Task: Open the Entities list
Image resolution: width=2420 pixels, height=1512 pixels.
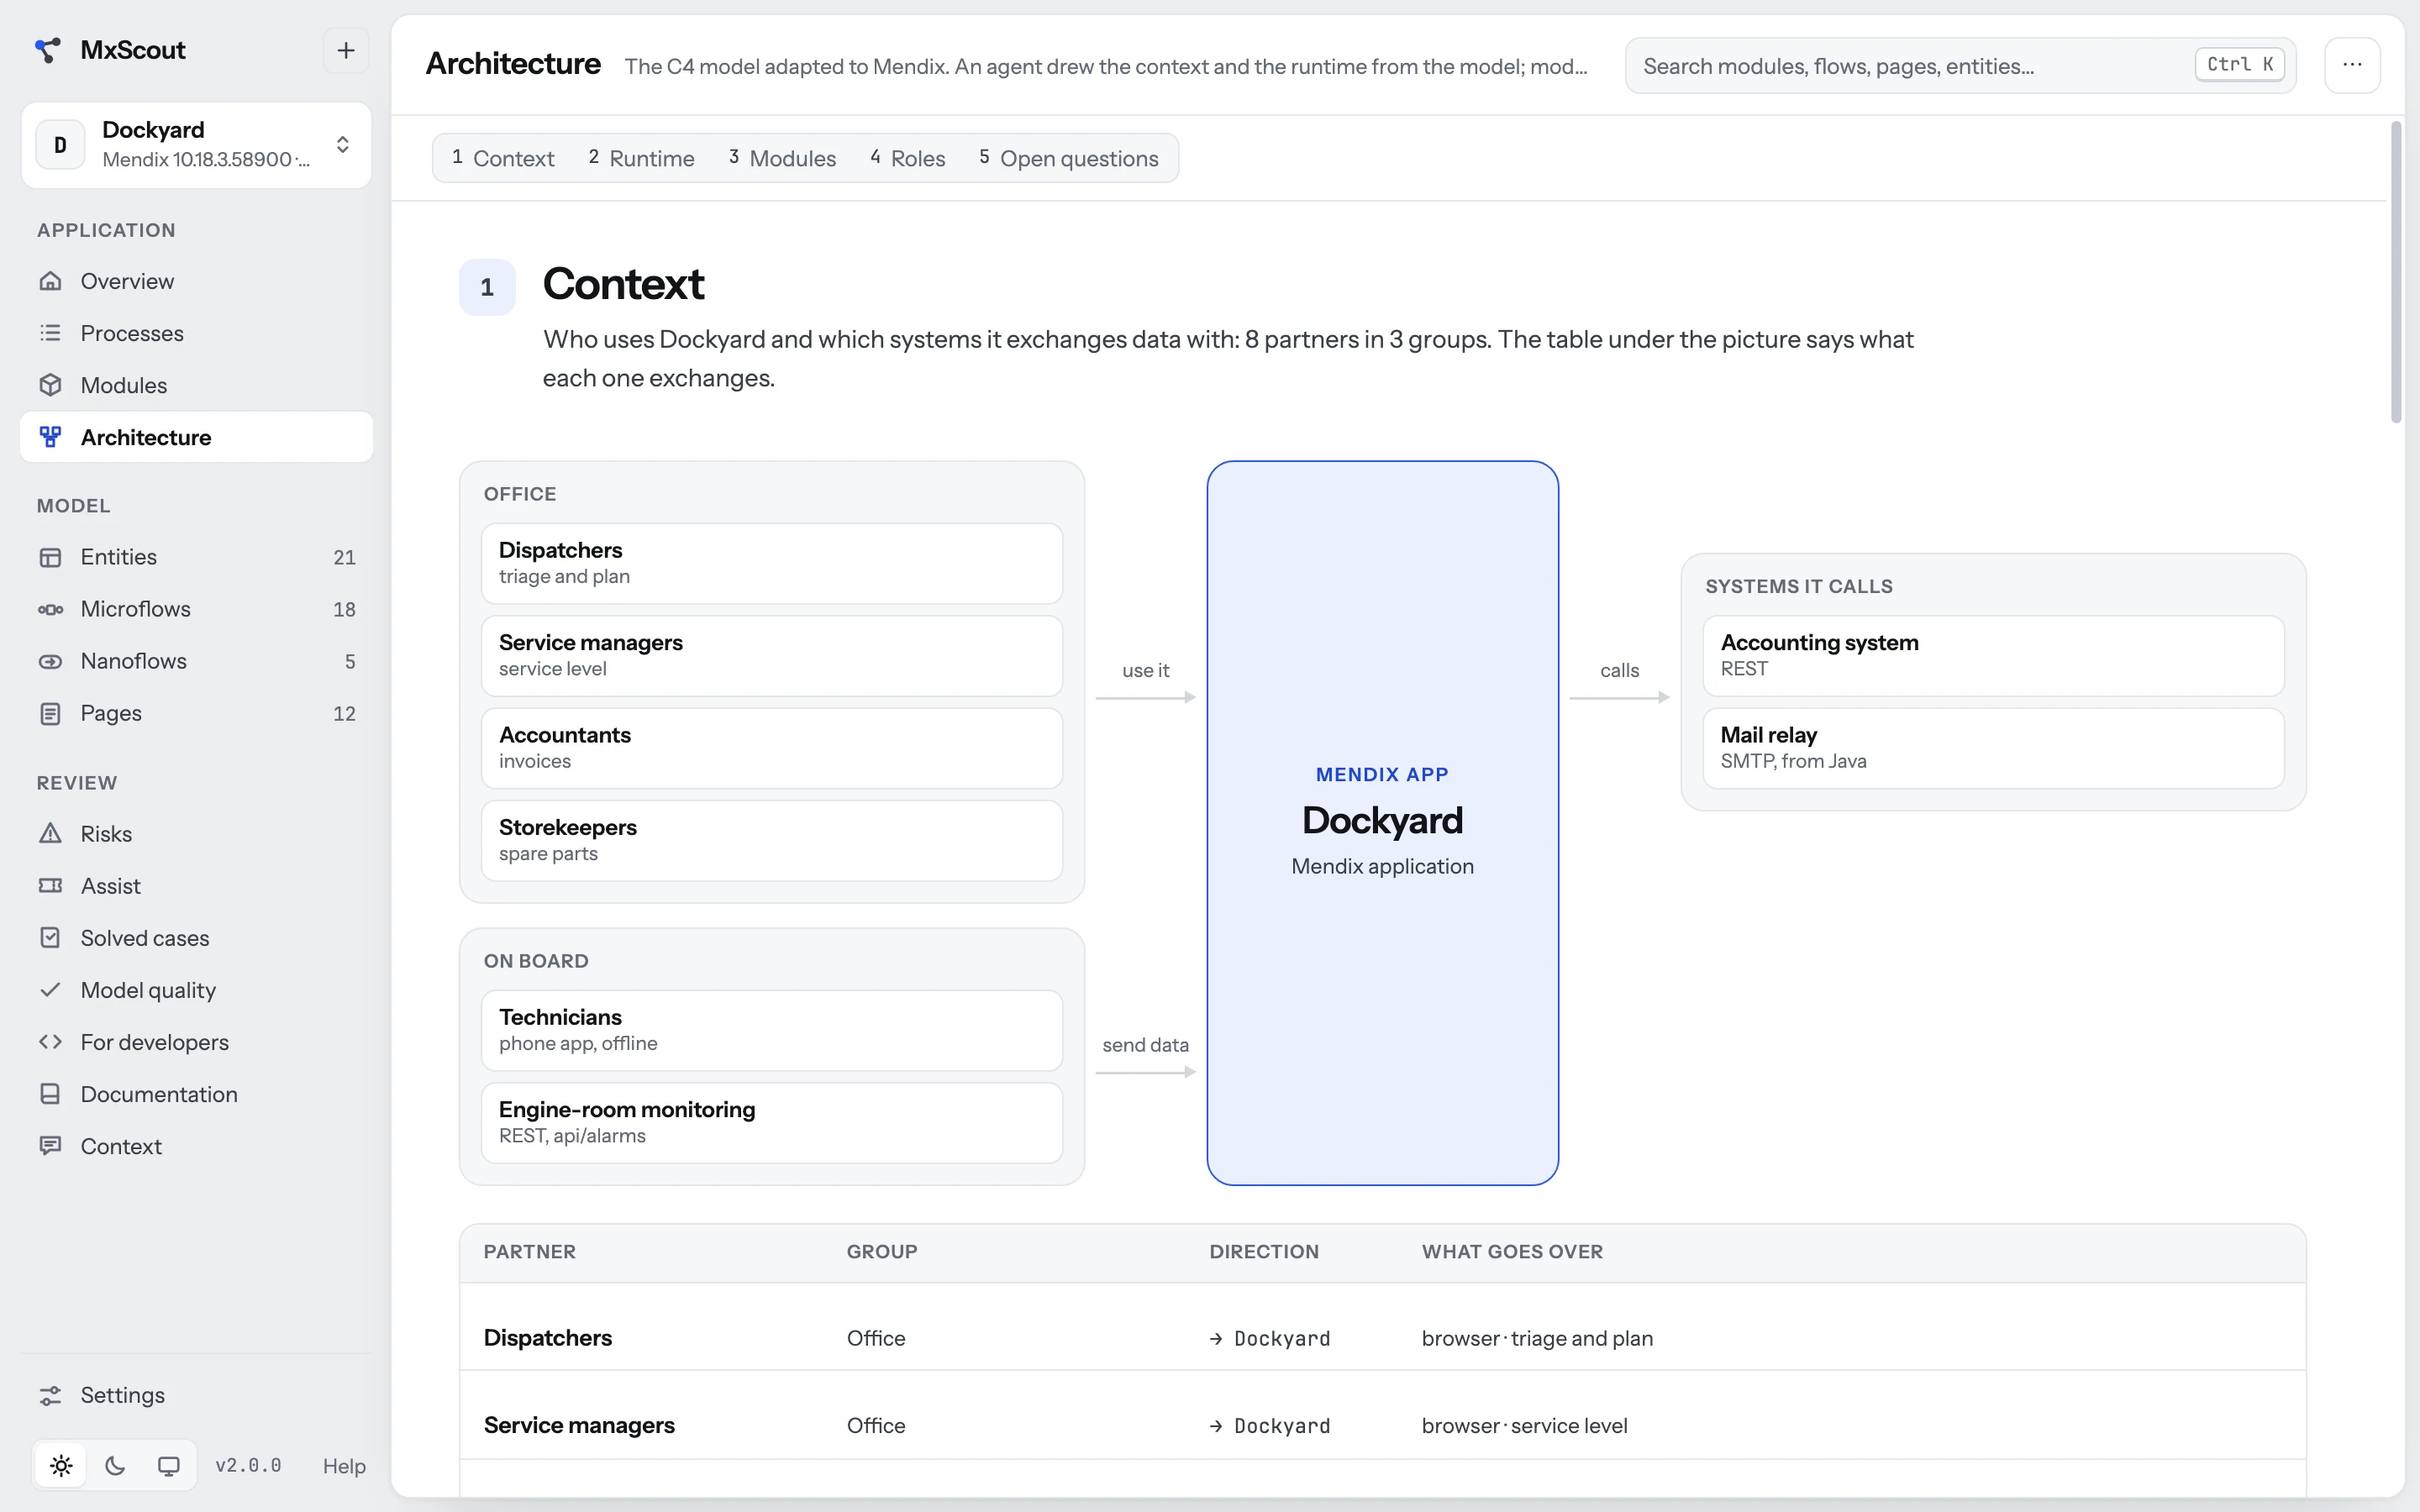Action: tap(196, 557)
